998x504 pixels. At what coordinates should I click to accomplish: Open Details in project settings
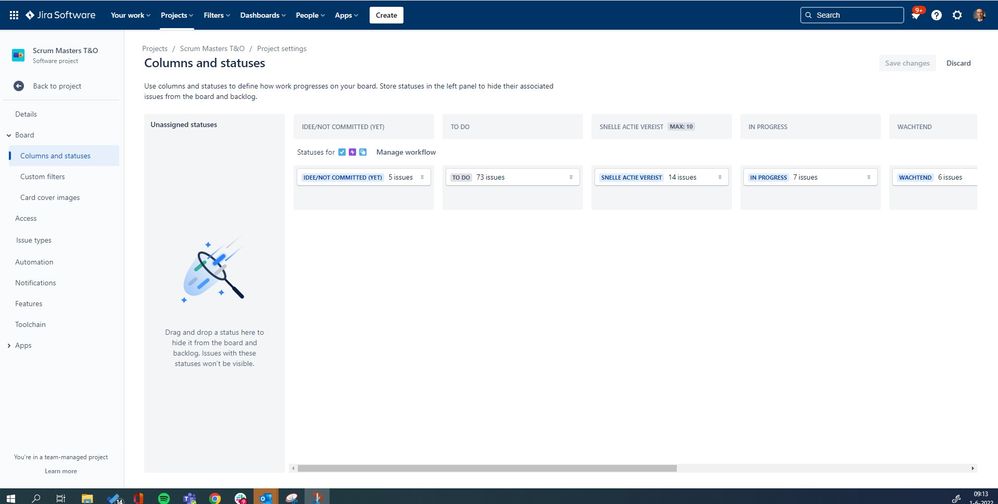click(x=26, y=115)
